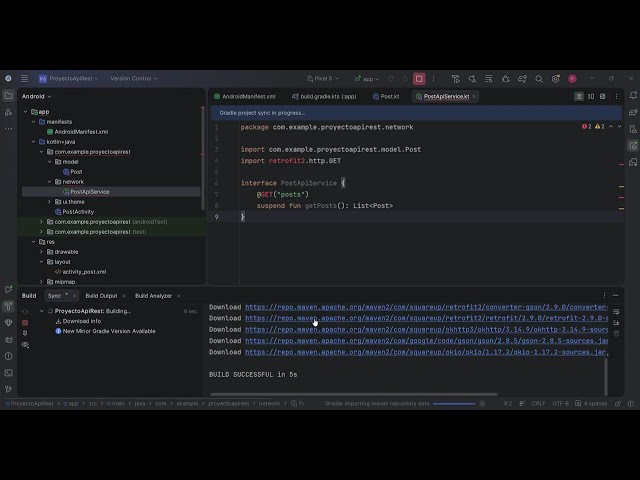Click the Gradle import progress bar
This screenshot has width=640, height=480.
(454, 404)
